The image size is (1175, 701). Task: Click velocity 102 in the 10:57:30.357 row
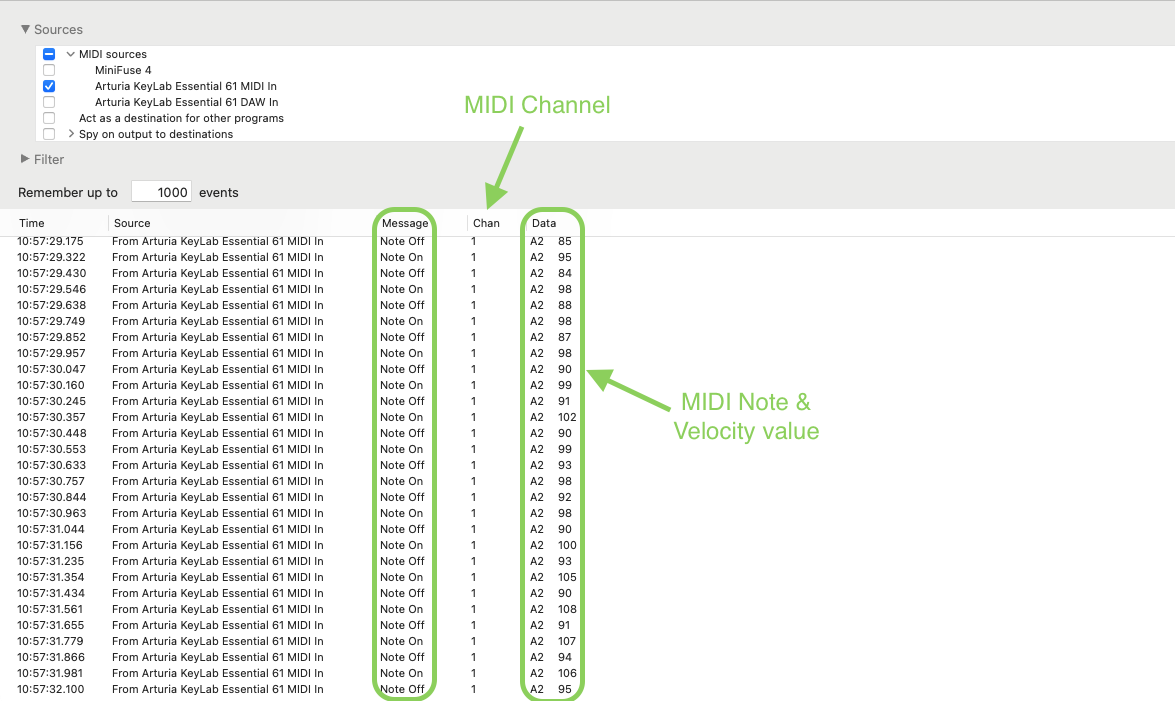567,417
